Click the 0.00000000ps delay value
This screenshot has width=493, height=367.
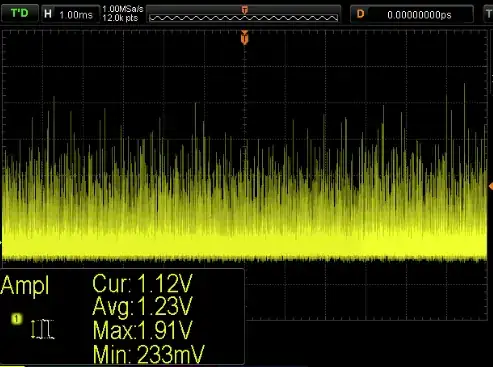click(419, 15)
